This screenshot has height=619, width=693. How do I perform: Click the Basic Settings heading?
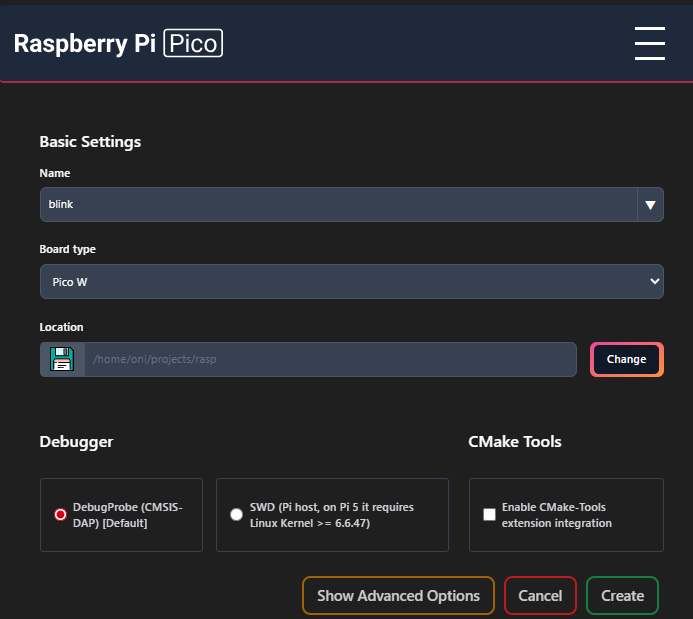[90, 142]
